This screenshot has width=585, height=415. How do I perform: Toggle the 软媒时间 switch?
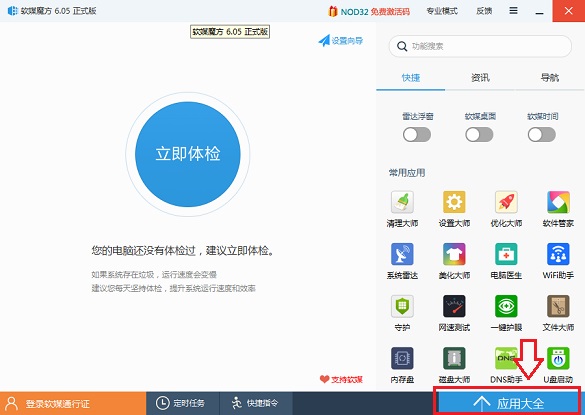[x=542, y=135]
